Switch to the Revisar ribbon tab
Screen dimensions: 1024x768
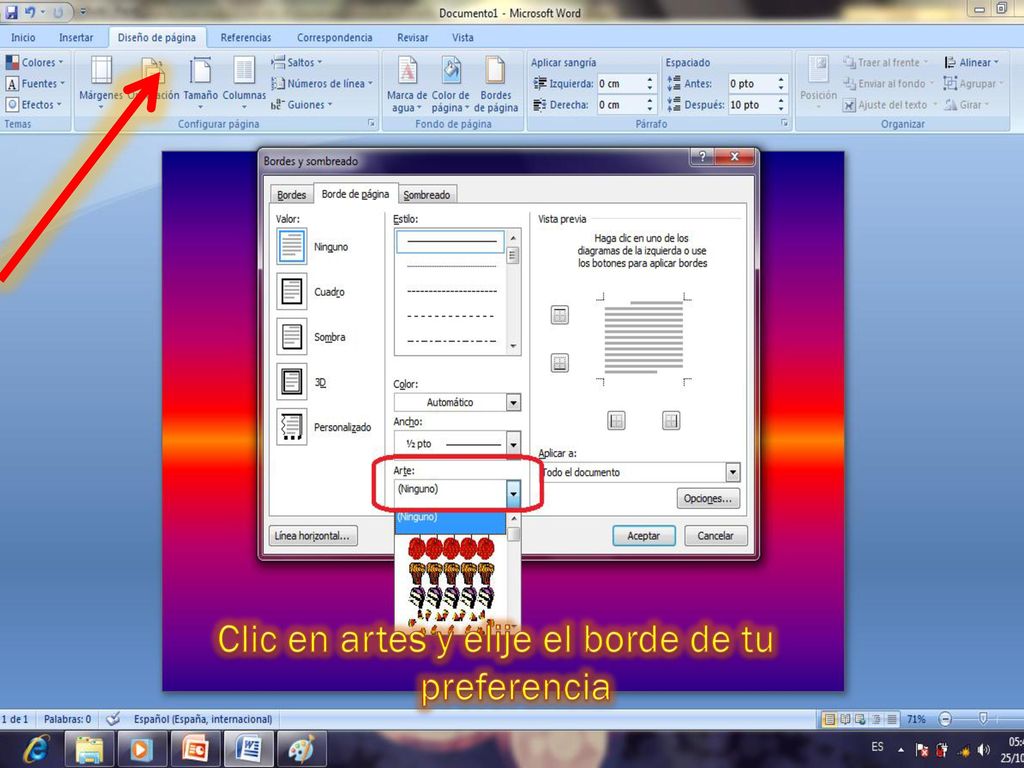(x=413, y=37)
